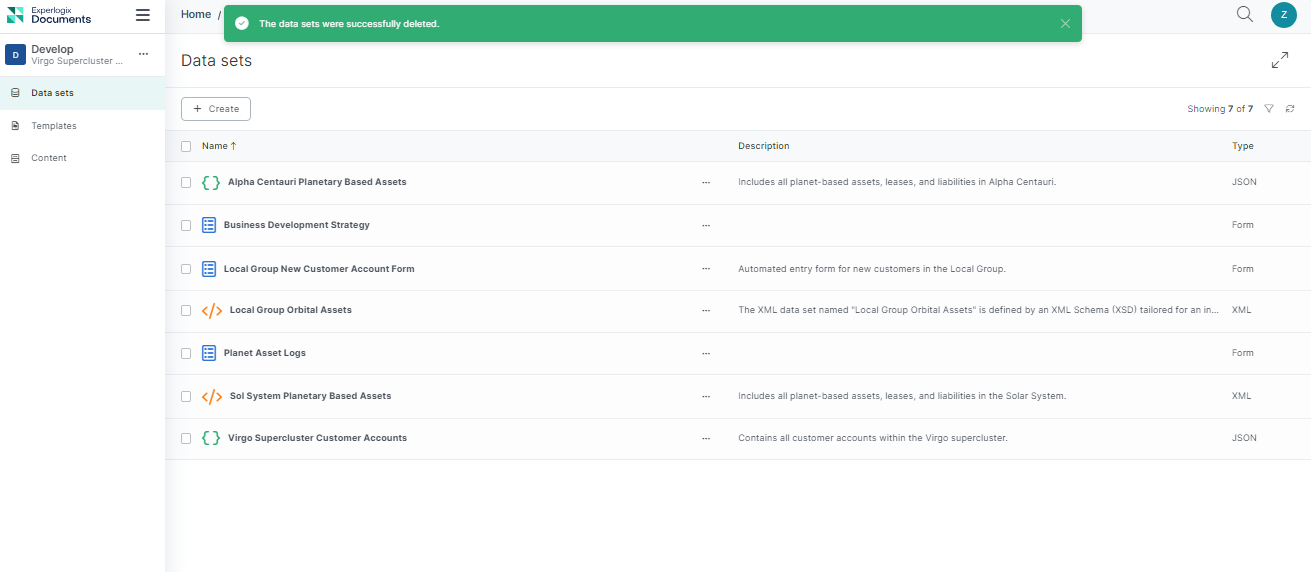Viewport: 1311px width, 572px height.
Task: Navigate to Home breadcrumb link
Action: [x=196, y=15]
